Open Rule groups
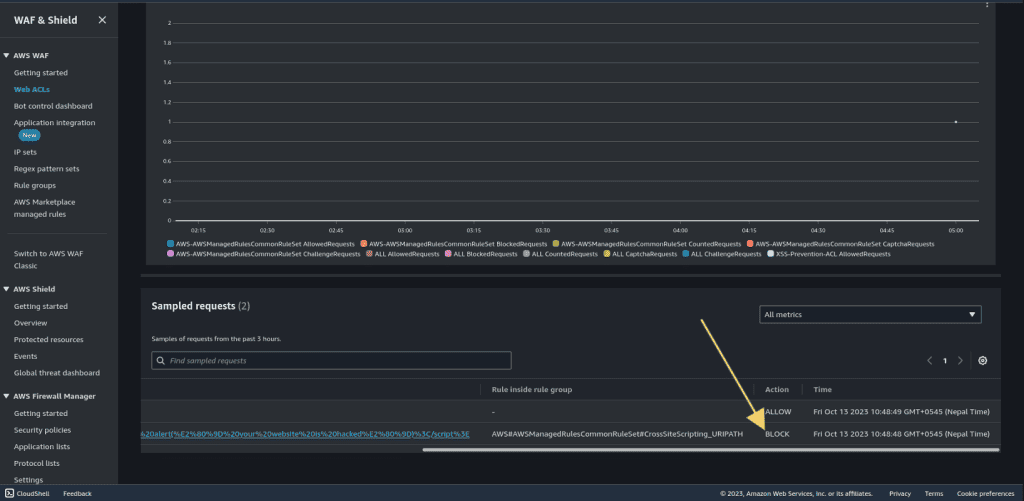The image size is (1024, 501). click(35, 186)
